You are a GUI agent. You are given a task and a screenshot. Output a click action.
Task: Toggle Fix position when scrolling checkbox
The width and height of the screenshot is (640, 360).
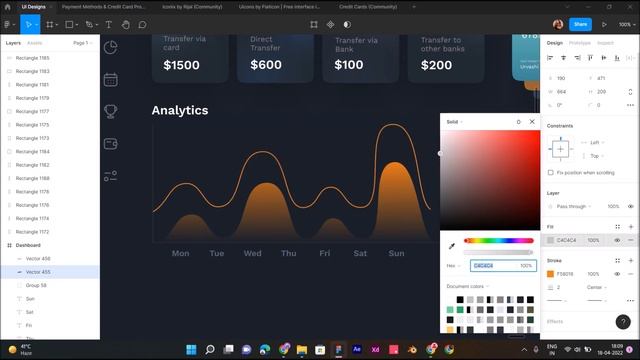(x=551, y=173)
